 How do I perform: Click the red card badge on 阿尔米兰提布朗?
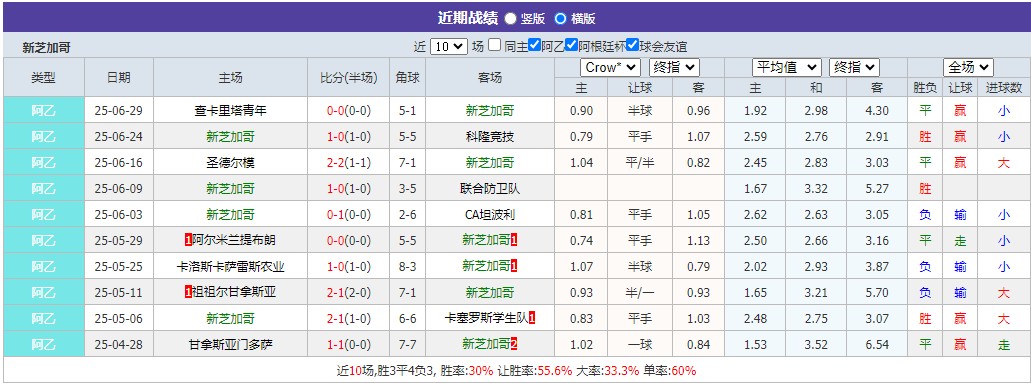(188, 241)
